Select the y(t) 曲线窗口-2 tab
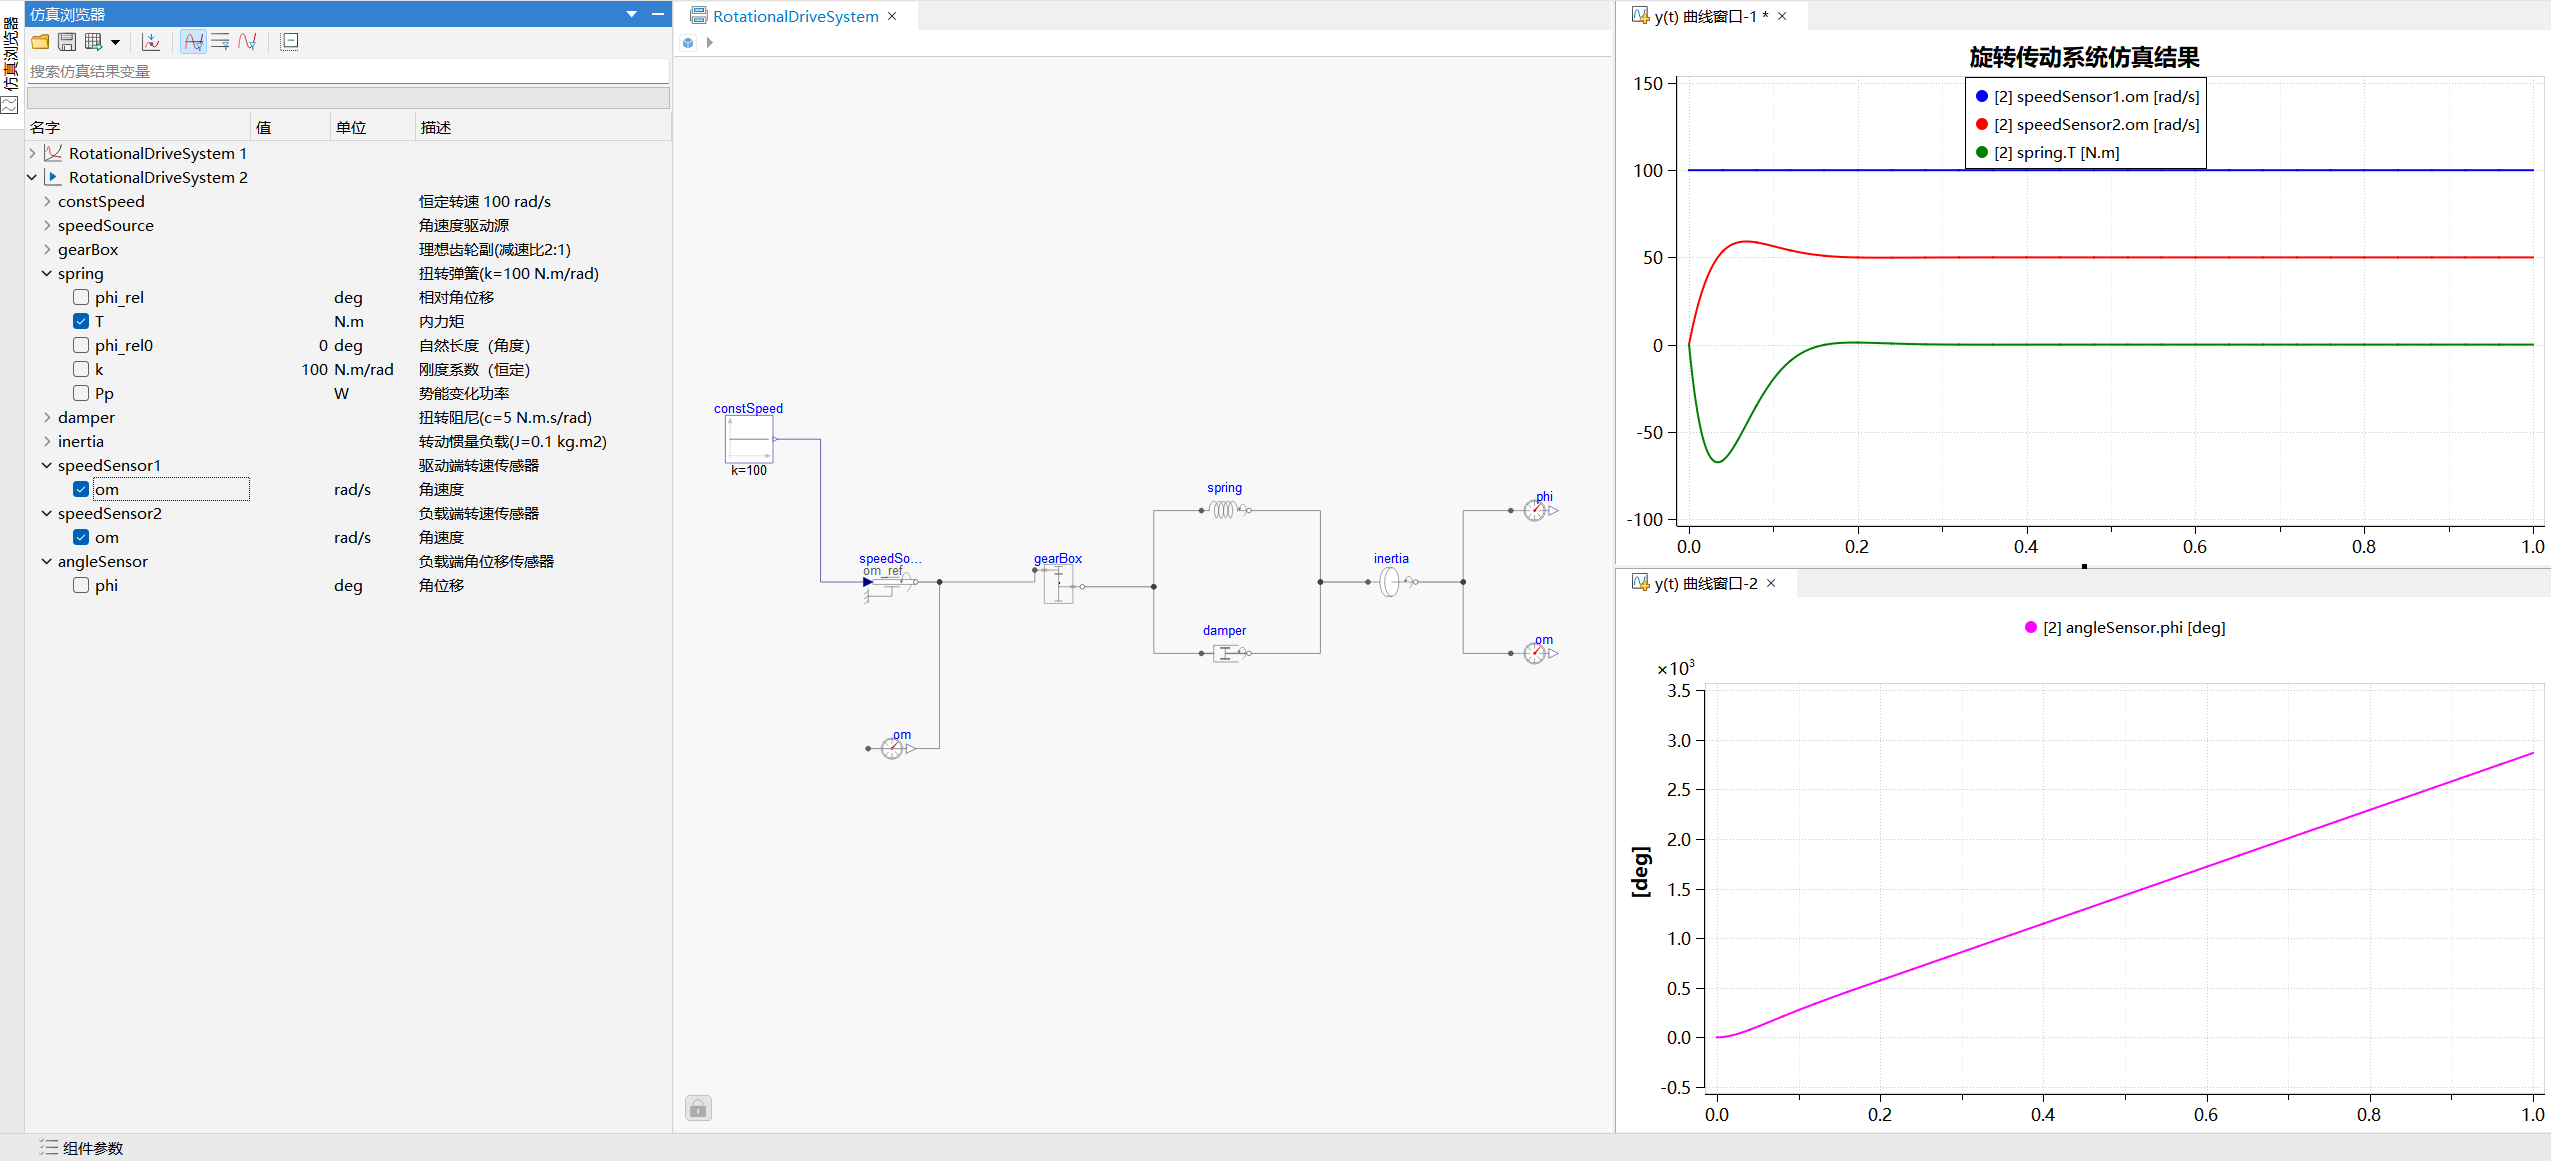This screenshot has width=2551, height=1161. 1706,583
